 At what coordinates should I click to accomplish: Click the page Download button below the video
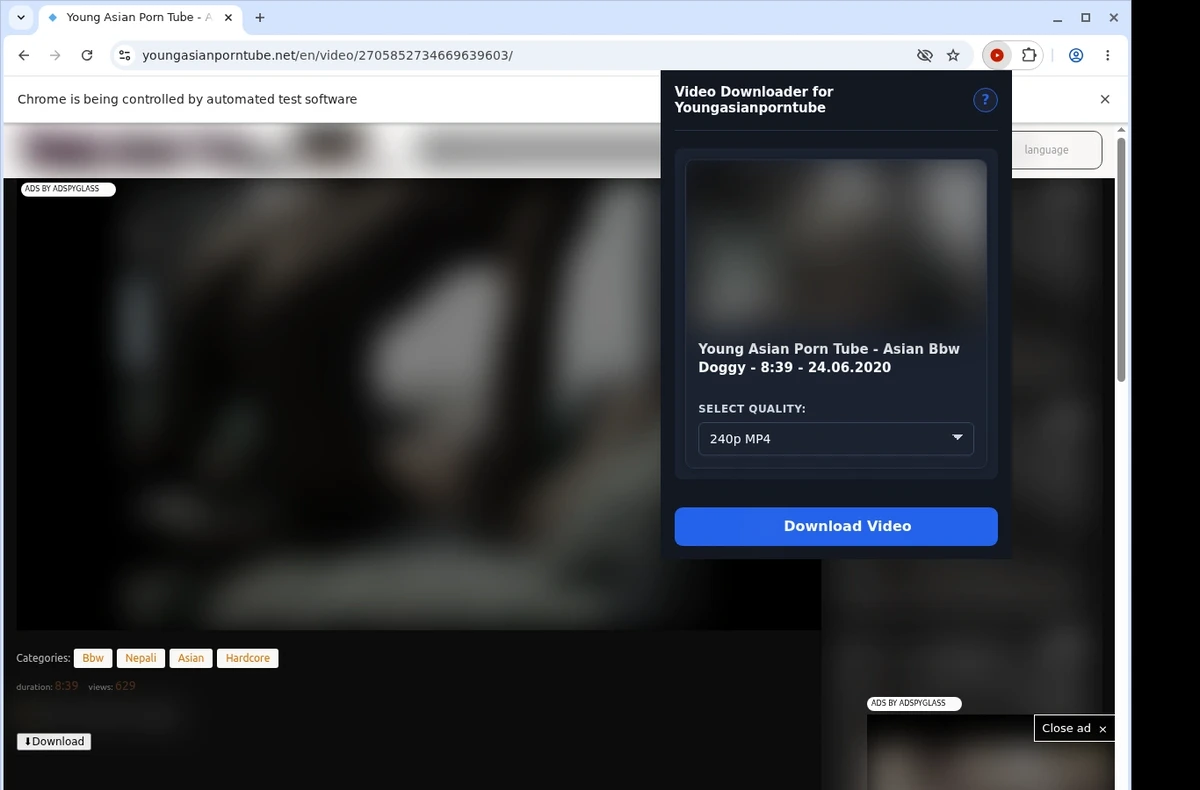54,741
